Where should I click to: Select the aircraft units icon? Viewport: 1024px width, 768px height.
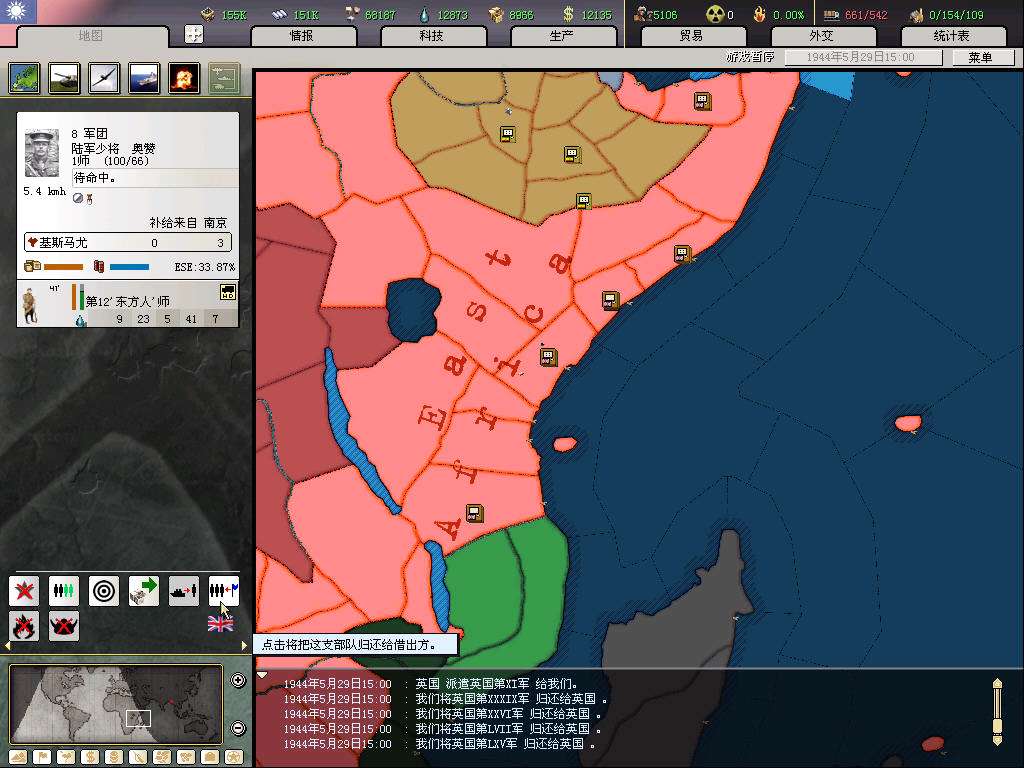click(104, 78)
